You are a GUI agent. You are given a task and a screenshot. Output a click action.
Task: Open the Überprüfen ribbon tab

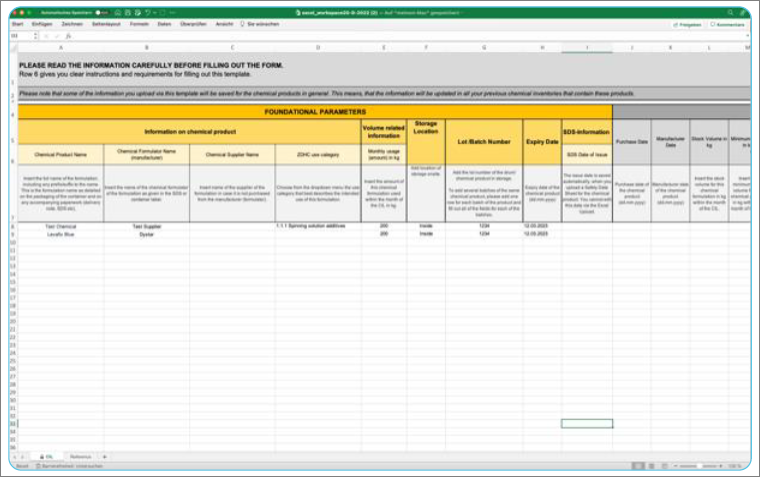tap(193, 24)
